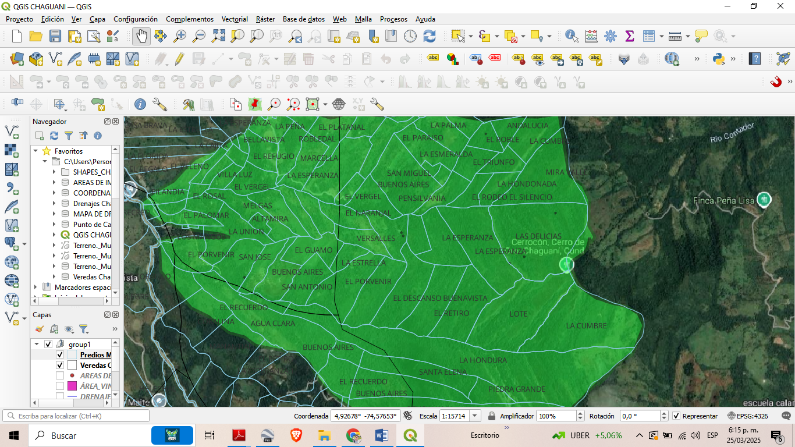The height and width of the screenshot is (447, 795).
Task: Uncheck the group1 layer group checkbox
Action: (47, 344)
